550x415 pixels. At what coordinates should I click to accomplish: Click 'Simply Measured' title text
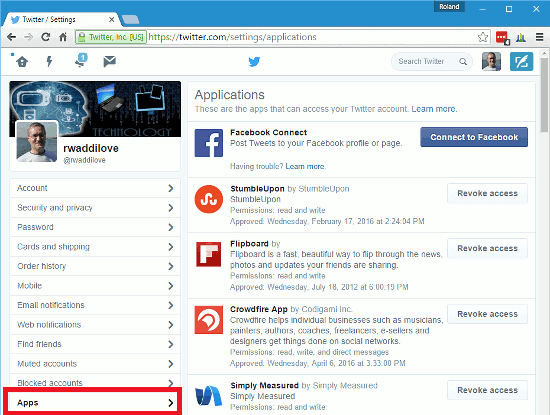click(x=264, y=386)
